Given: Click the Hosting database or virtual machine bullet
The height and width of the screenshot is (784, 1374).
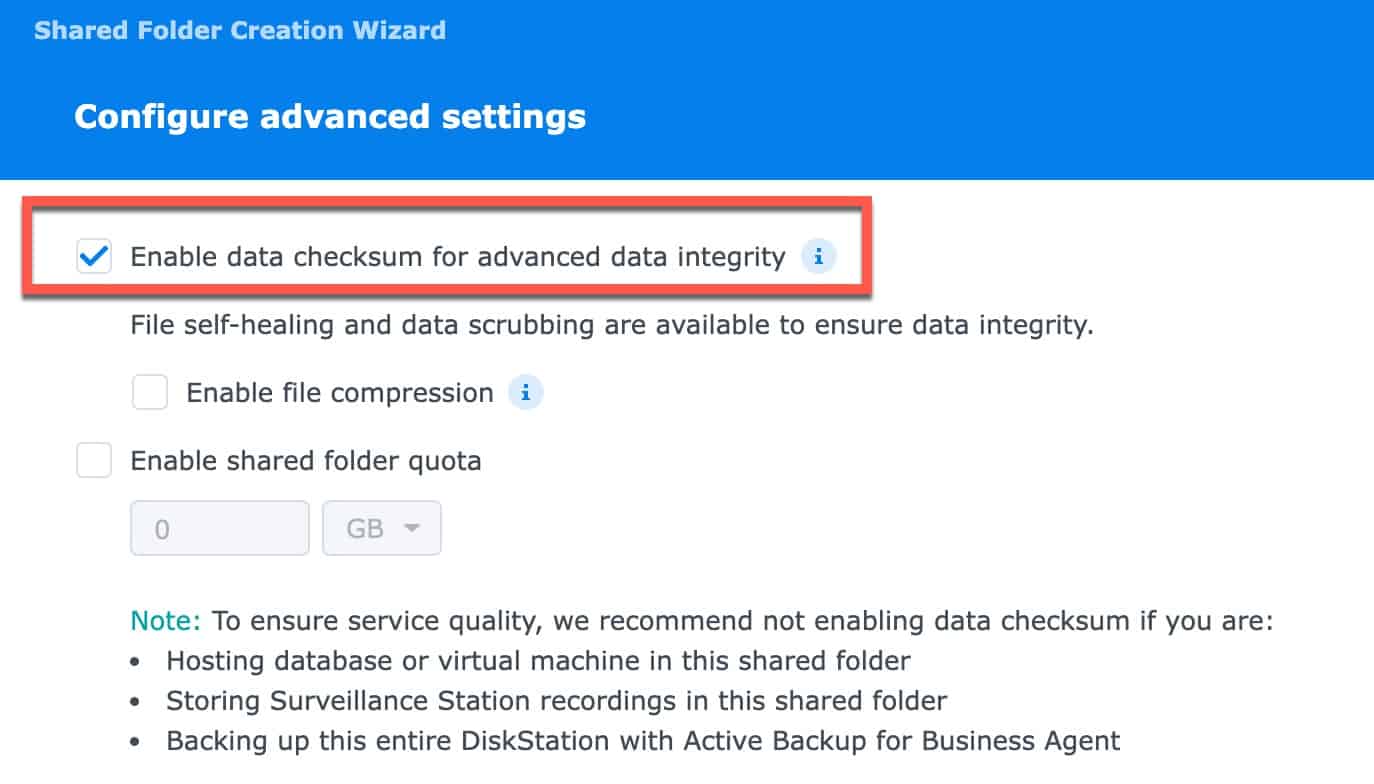Looking at the screenshot, I should click(538, 661).
